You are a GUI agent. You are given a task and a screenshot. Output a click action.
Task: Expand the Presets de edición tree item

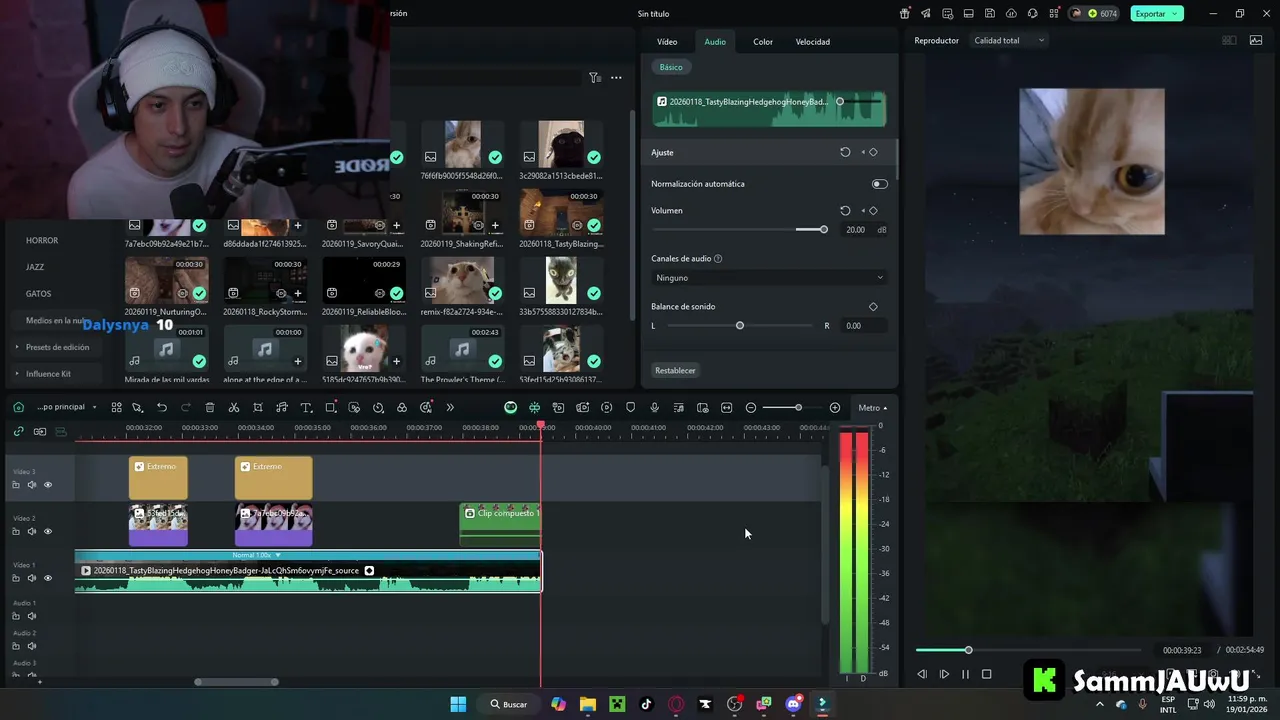pos(57,347)
